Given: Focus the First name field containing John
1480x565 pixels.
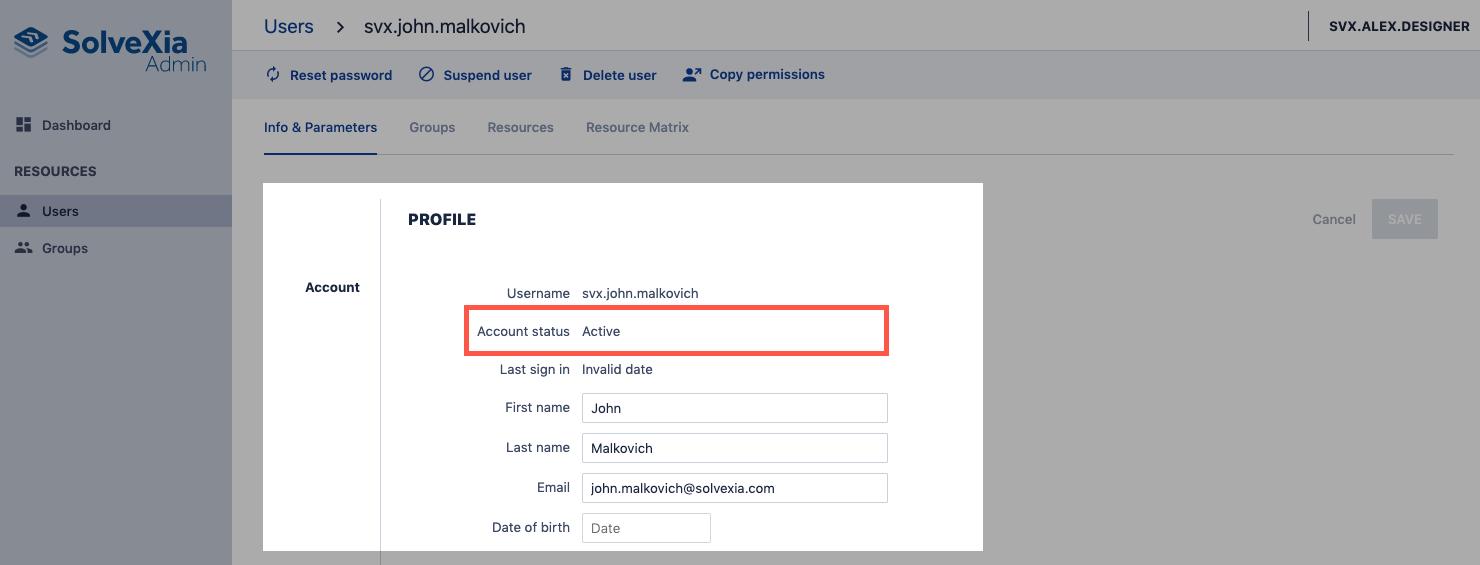Looking at the screenshot, I should (734, 408).
